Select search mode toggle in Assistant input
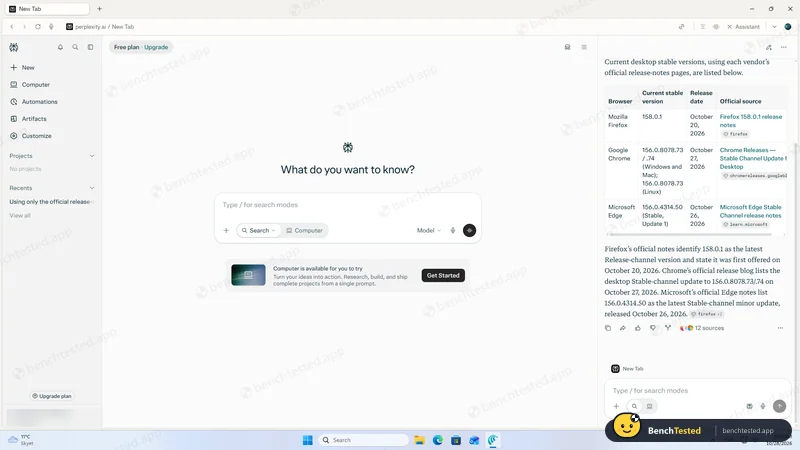 click(x=634, y=406)
